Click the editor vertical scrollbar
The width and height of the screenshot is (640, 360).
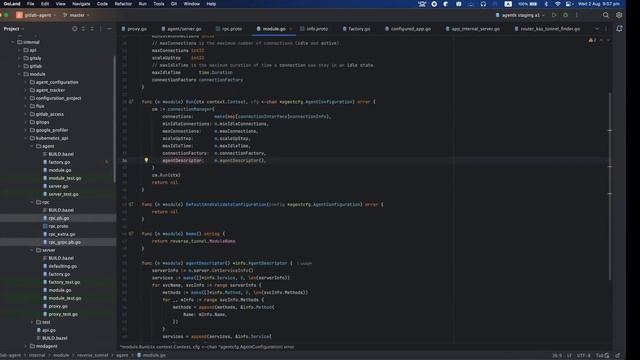[x=610, y=186]
